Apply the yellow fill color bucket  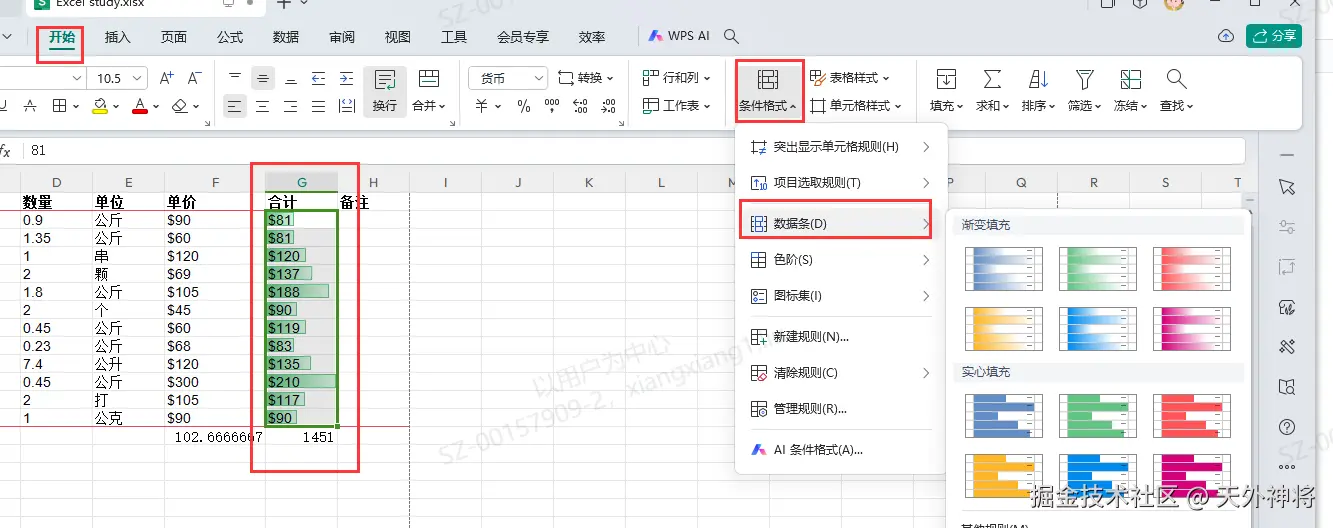(x=100, y=105)
